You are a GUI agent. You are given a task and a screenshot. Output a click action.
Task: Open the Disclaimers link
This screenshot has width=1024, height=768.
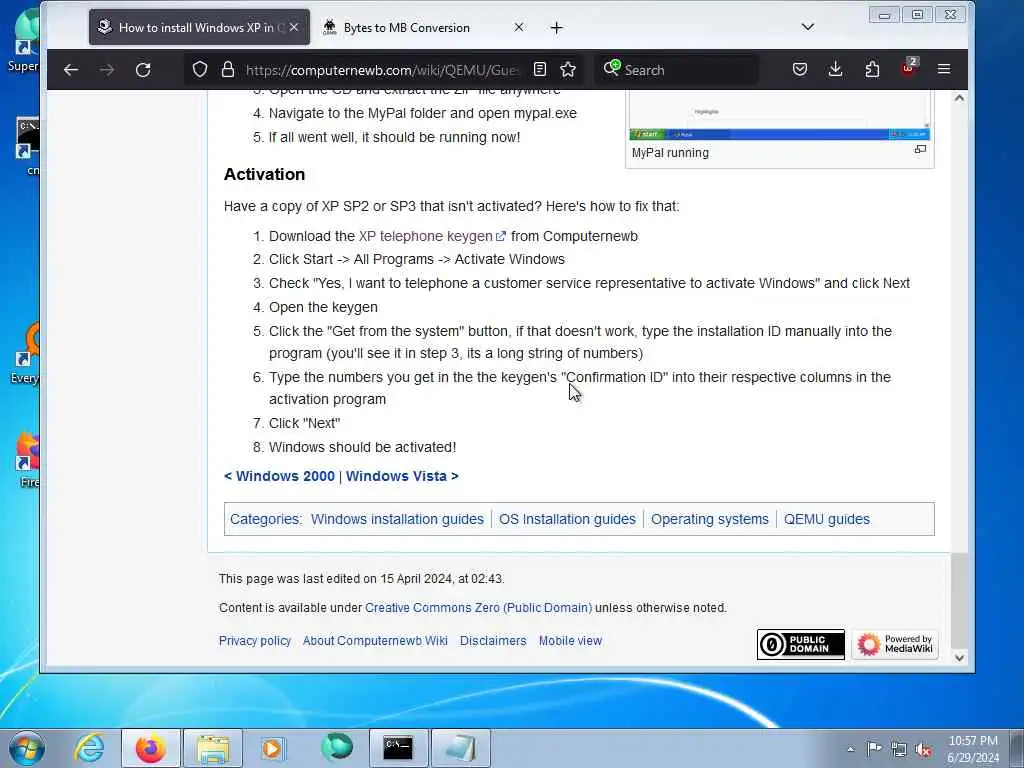tap(493, 641)
